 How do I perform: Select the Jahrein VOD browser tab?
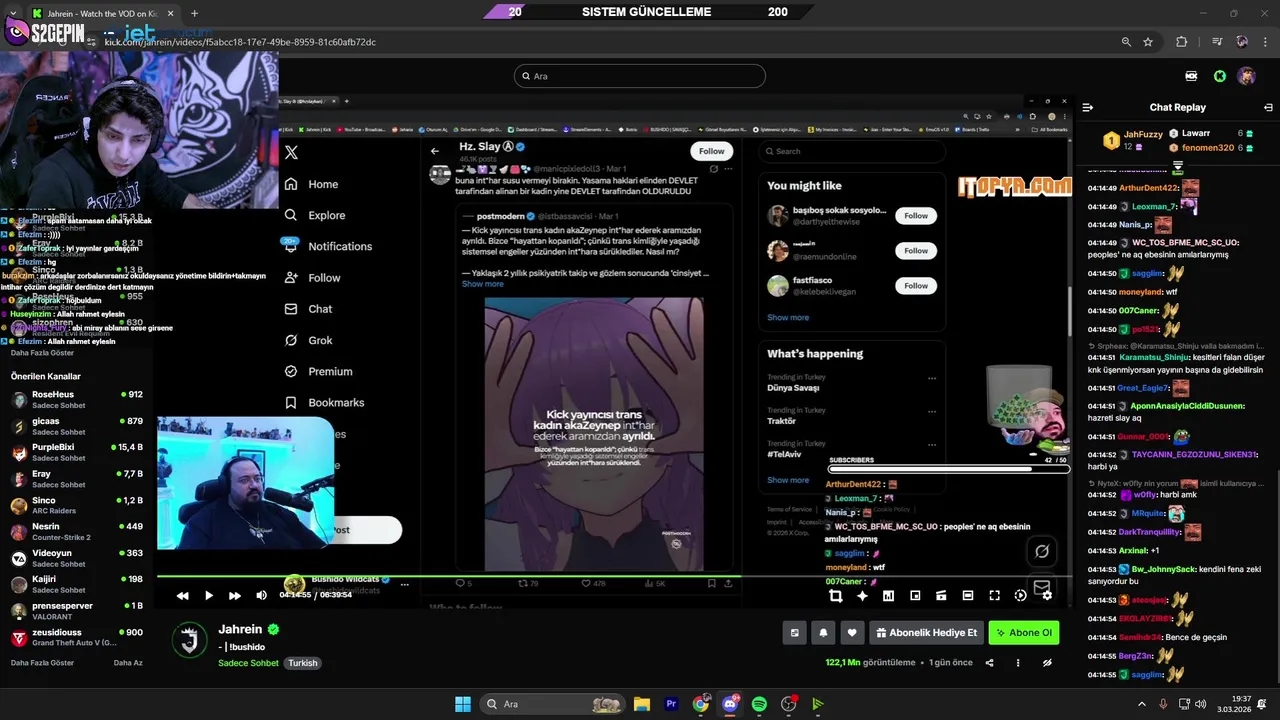[100, 13]
